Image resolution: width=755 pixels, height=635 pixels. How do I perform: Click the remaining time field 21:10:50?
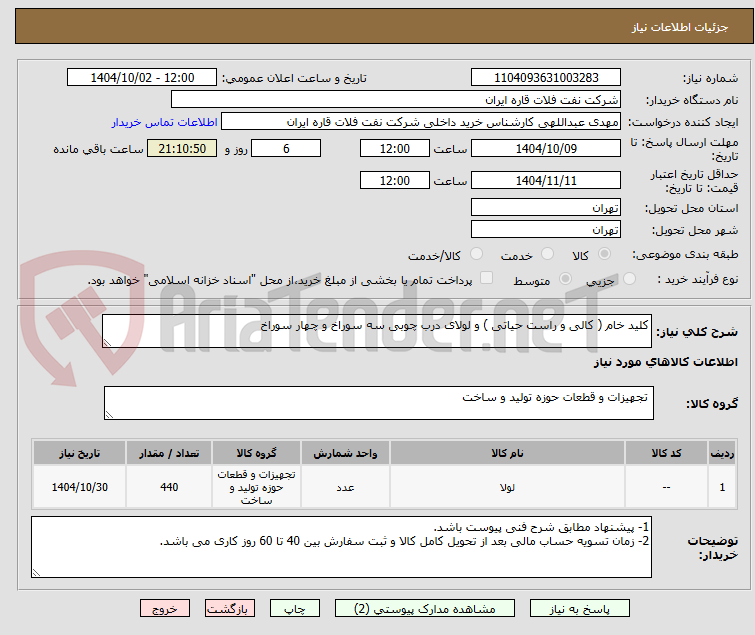[182, 148]
